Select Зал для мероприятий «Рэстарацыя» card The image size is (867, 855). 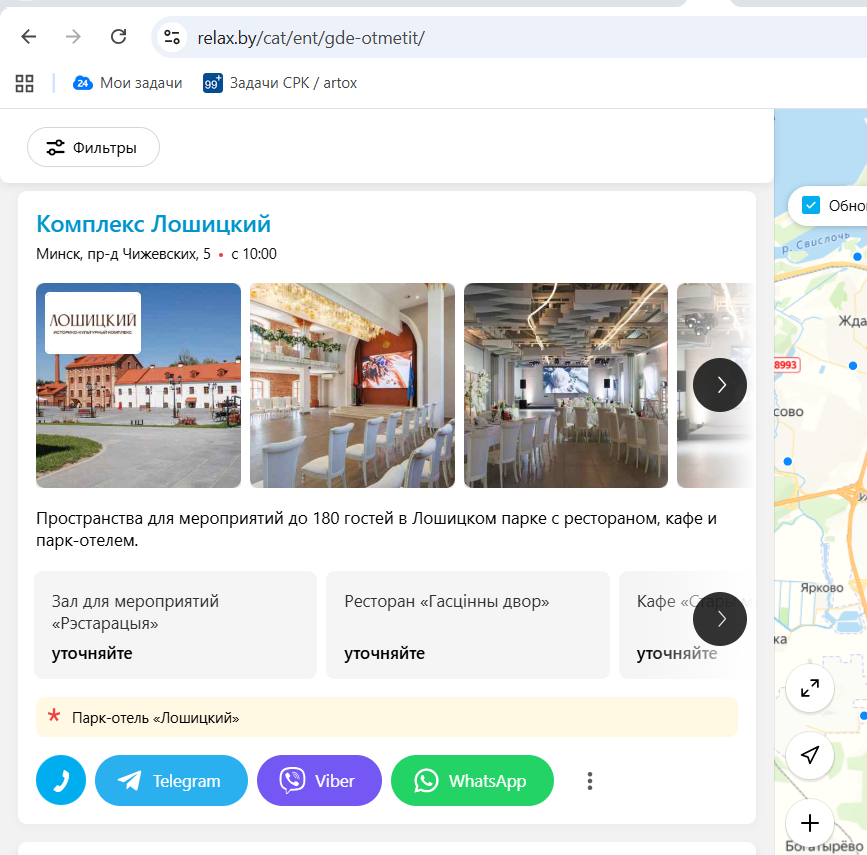click(x=175, y=625)
